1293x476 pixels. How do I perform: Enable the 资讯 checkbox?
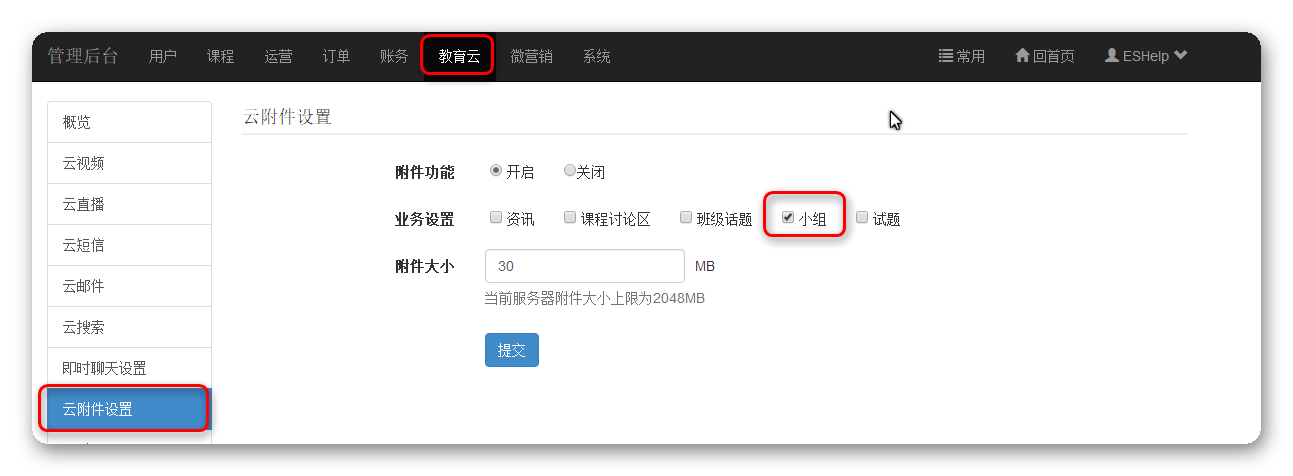[496, 218]
